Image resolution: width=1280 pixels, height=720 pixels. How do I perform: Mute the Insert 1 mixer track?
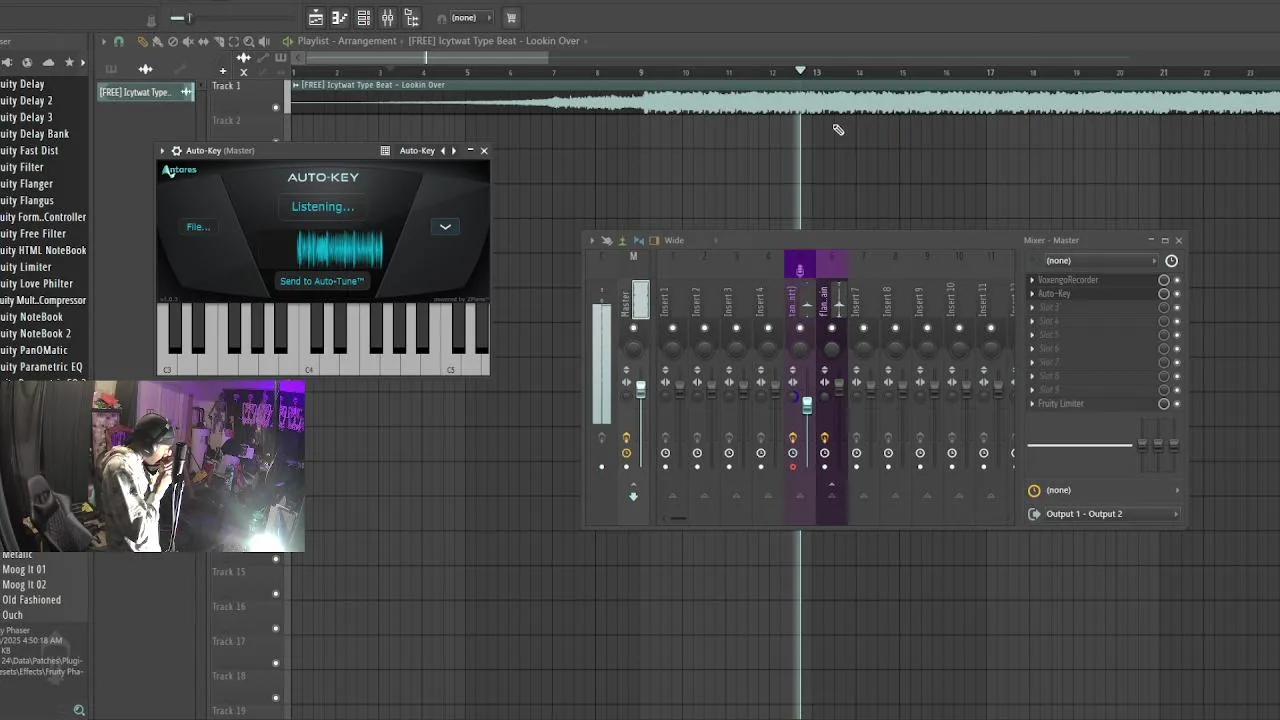(672, 328)
